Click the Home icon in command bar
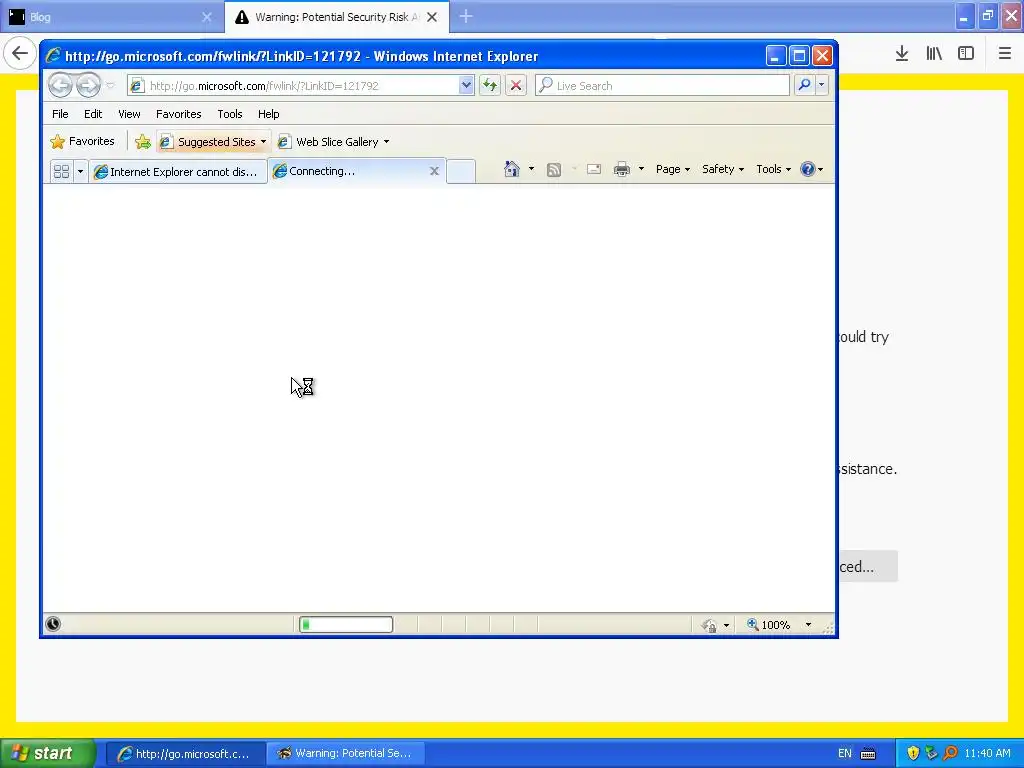Viewport: 1024px width, 768px height. point(511,169)
